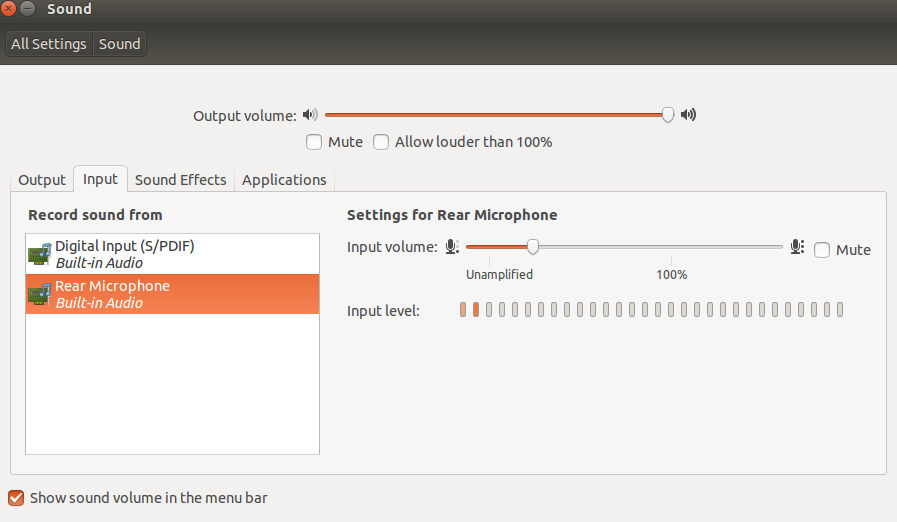Click the high volume speaker icon for output
This screenshot has width=897, height=522.
click(x=688, y=115)
